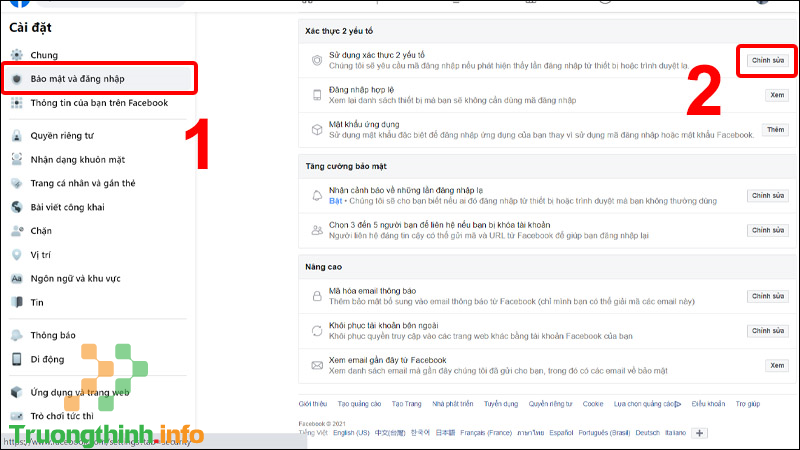Click the blocked-user icon beside Chặn
This screenshot has width=800, height=450.
[17, 231]
